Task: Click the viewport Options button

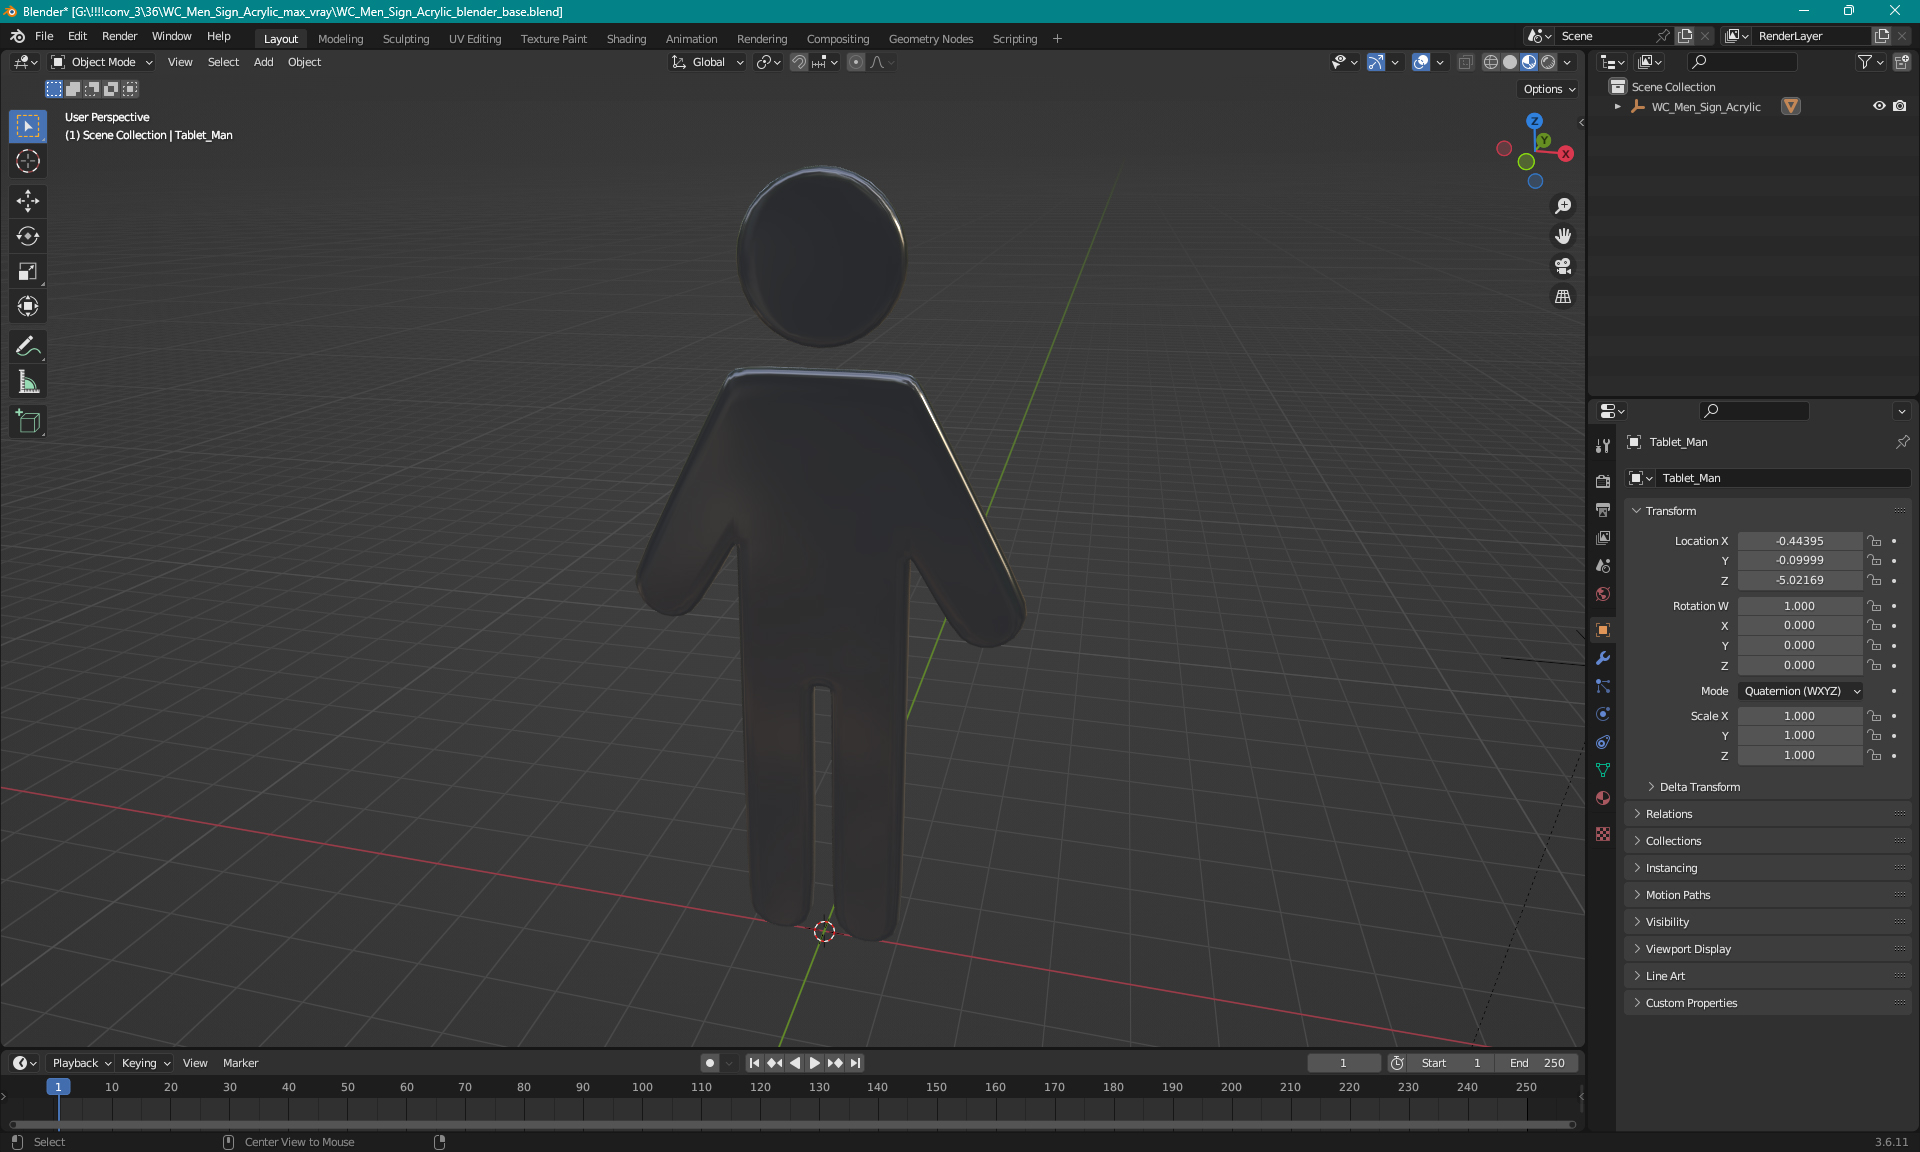Action: click(x=1548, y=89)
